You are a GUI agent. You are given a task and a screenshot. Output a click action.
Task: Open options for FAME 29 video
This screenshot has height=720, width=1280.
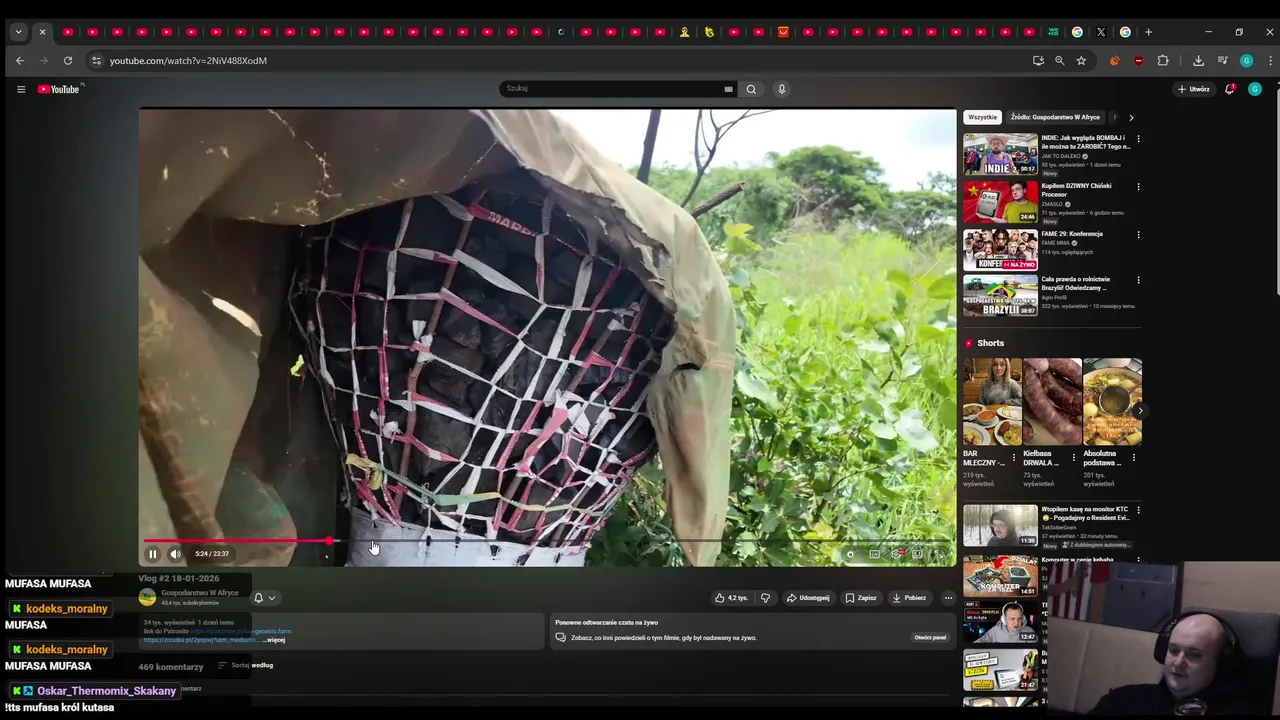point(1138,235)
